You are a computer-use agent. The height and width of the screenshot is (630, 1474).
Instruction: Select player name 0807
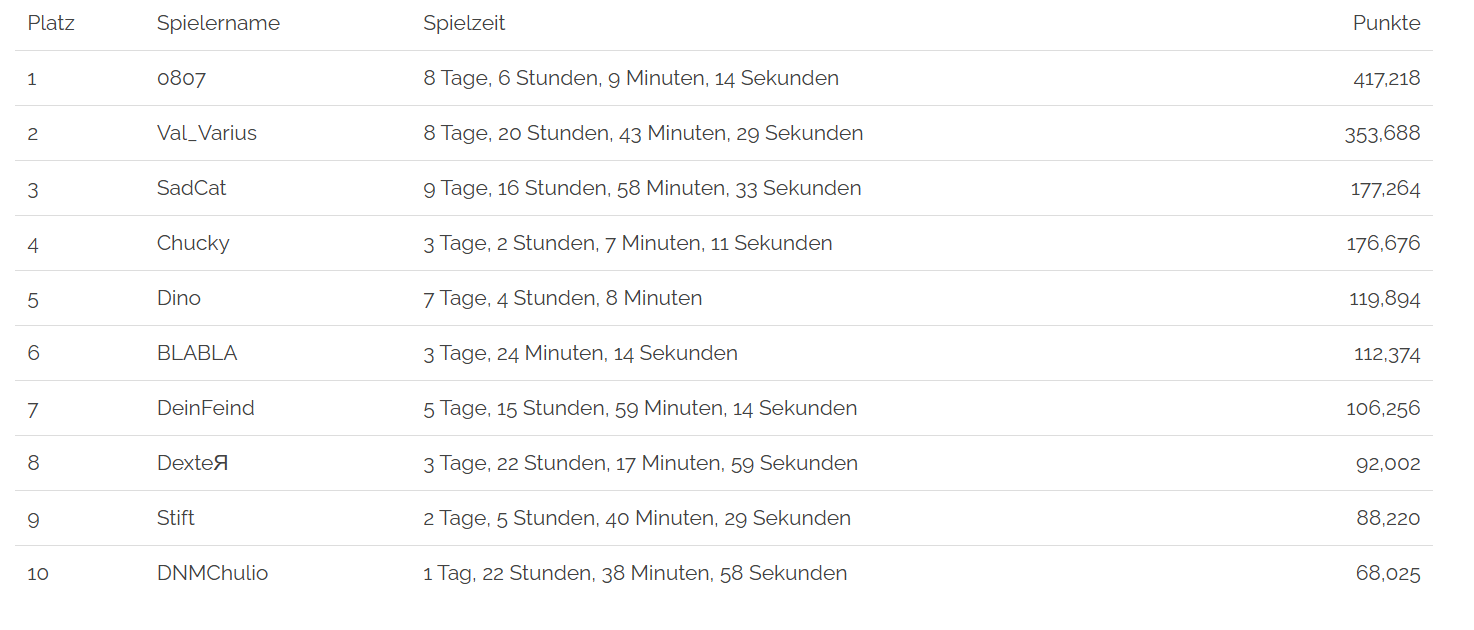(181, 78)
